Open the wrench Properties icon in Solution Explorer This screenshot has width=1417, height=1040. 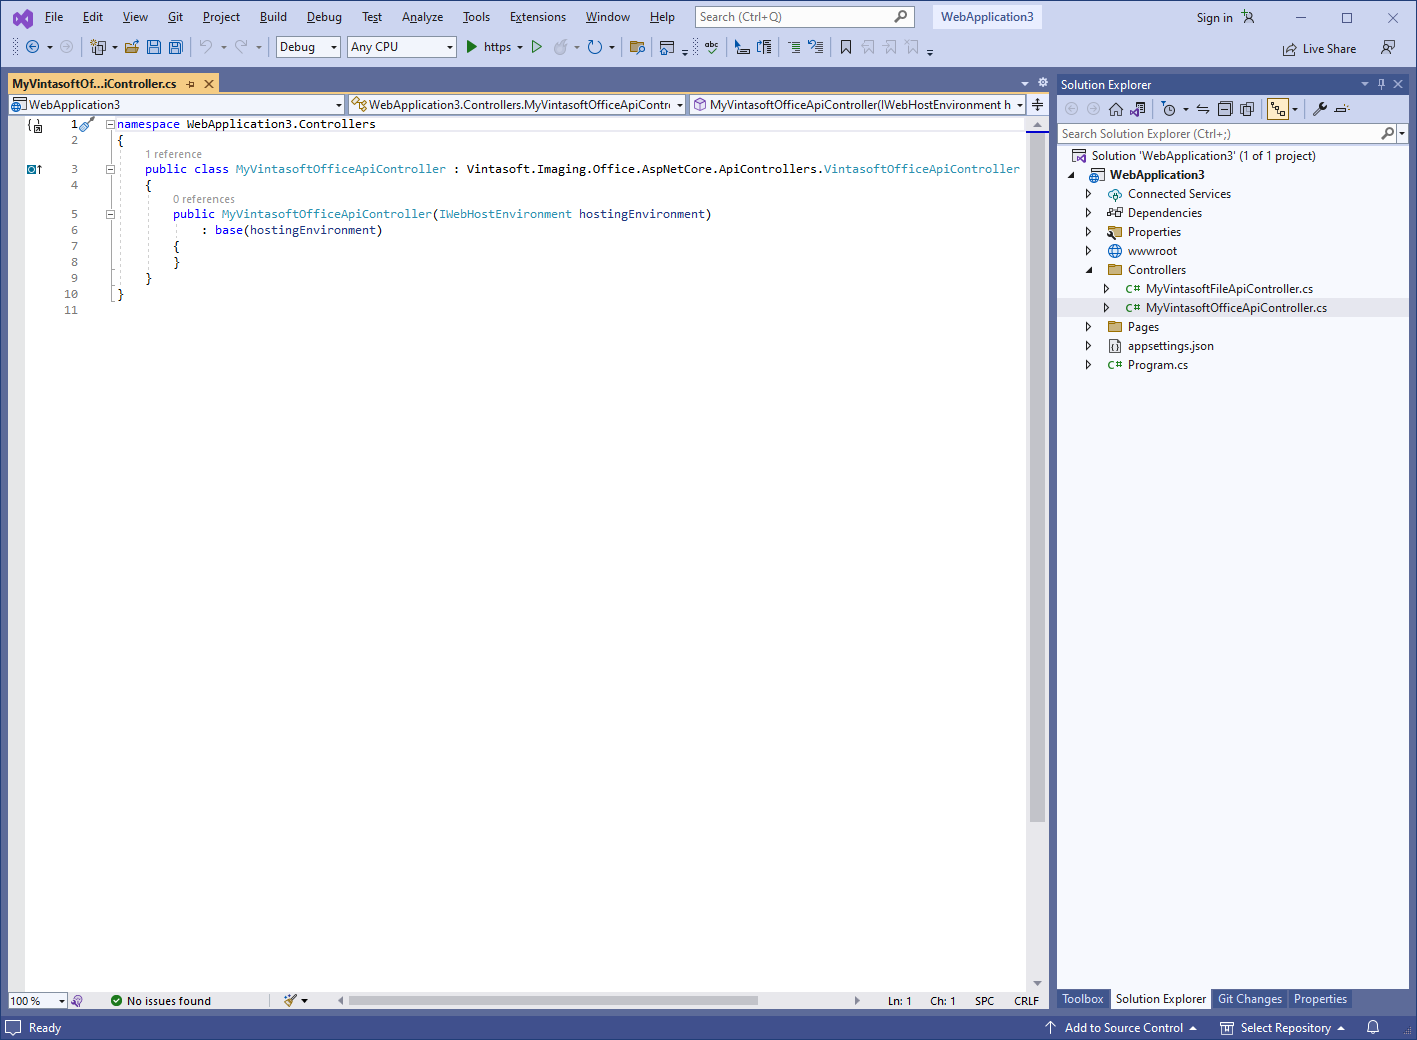point(1320,109)
